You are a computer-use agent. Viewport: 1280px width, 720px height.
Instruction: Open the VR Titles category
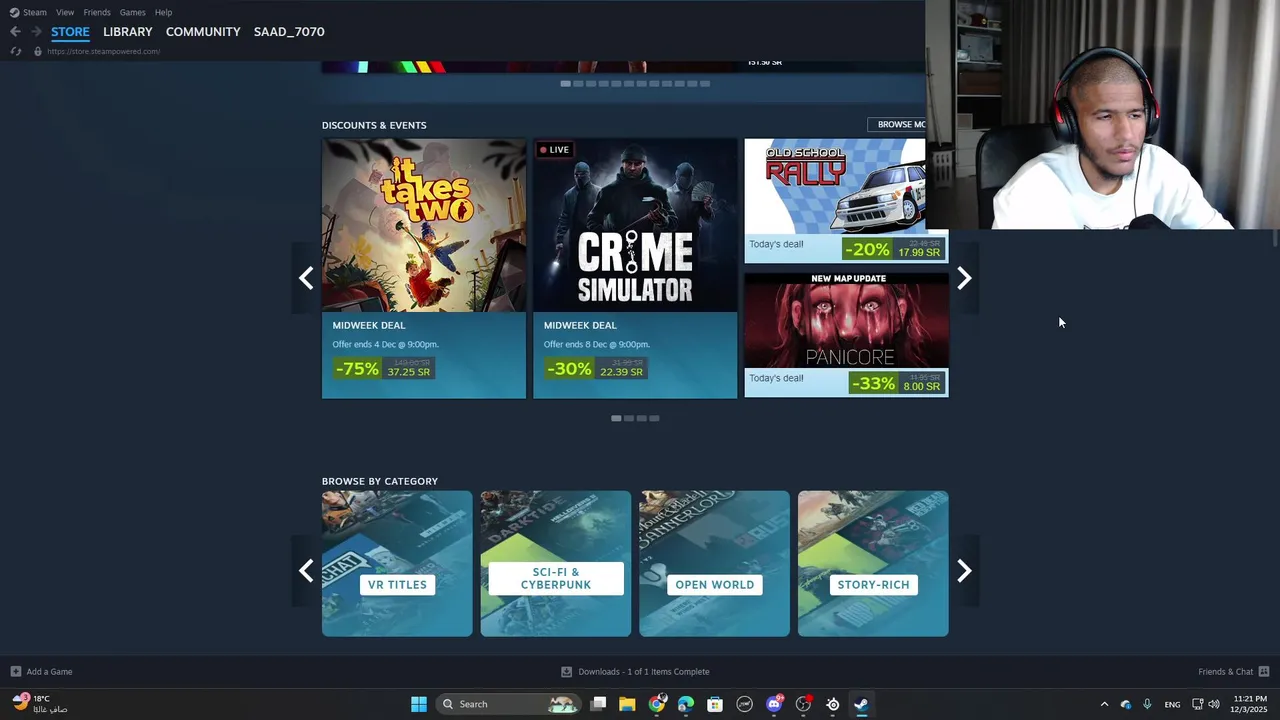397,564
